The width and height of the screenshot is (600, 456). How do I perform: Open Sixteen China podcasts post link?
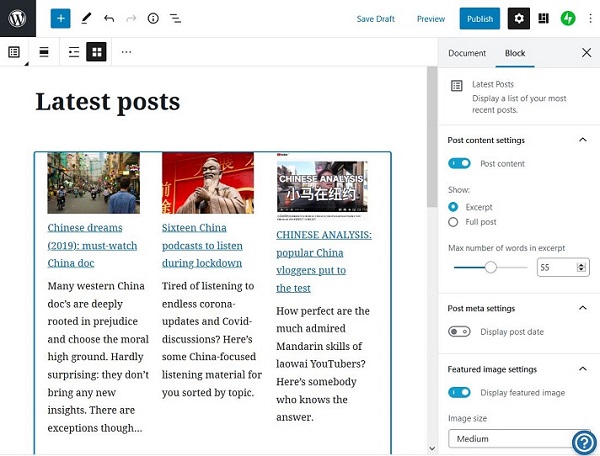pos(202,245)
